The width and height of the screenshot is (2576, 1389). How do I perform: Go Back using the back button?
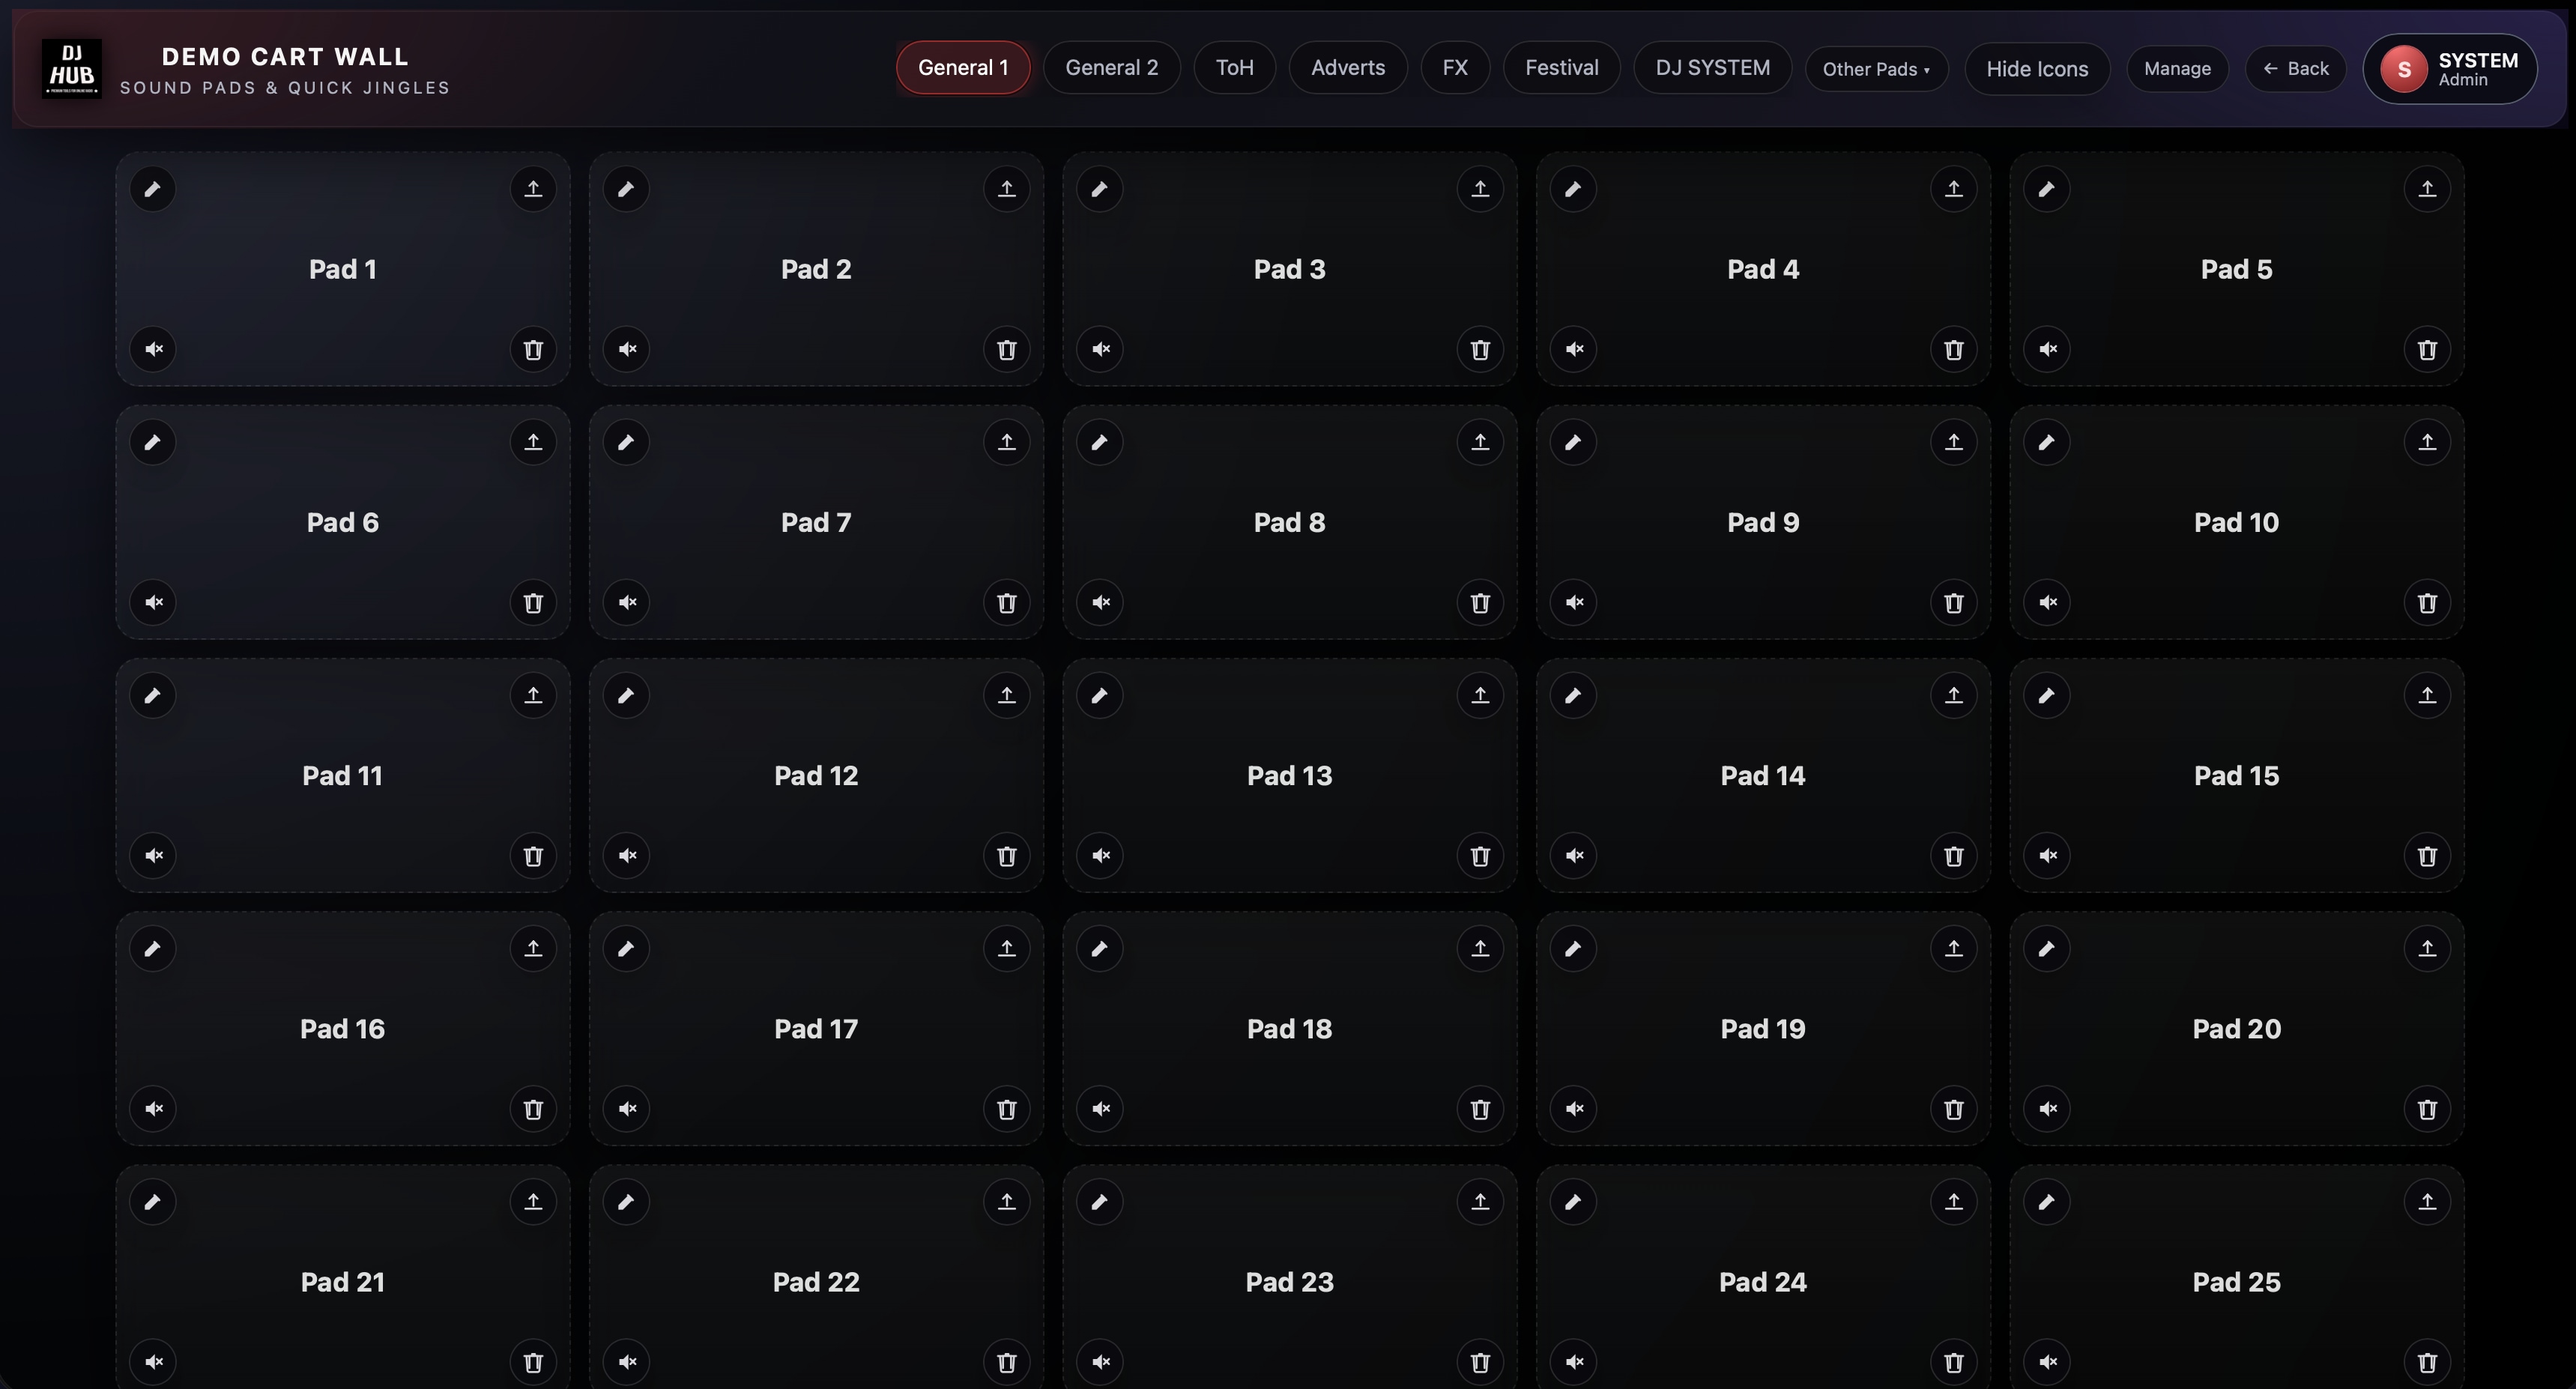[x=2295, y=68]
